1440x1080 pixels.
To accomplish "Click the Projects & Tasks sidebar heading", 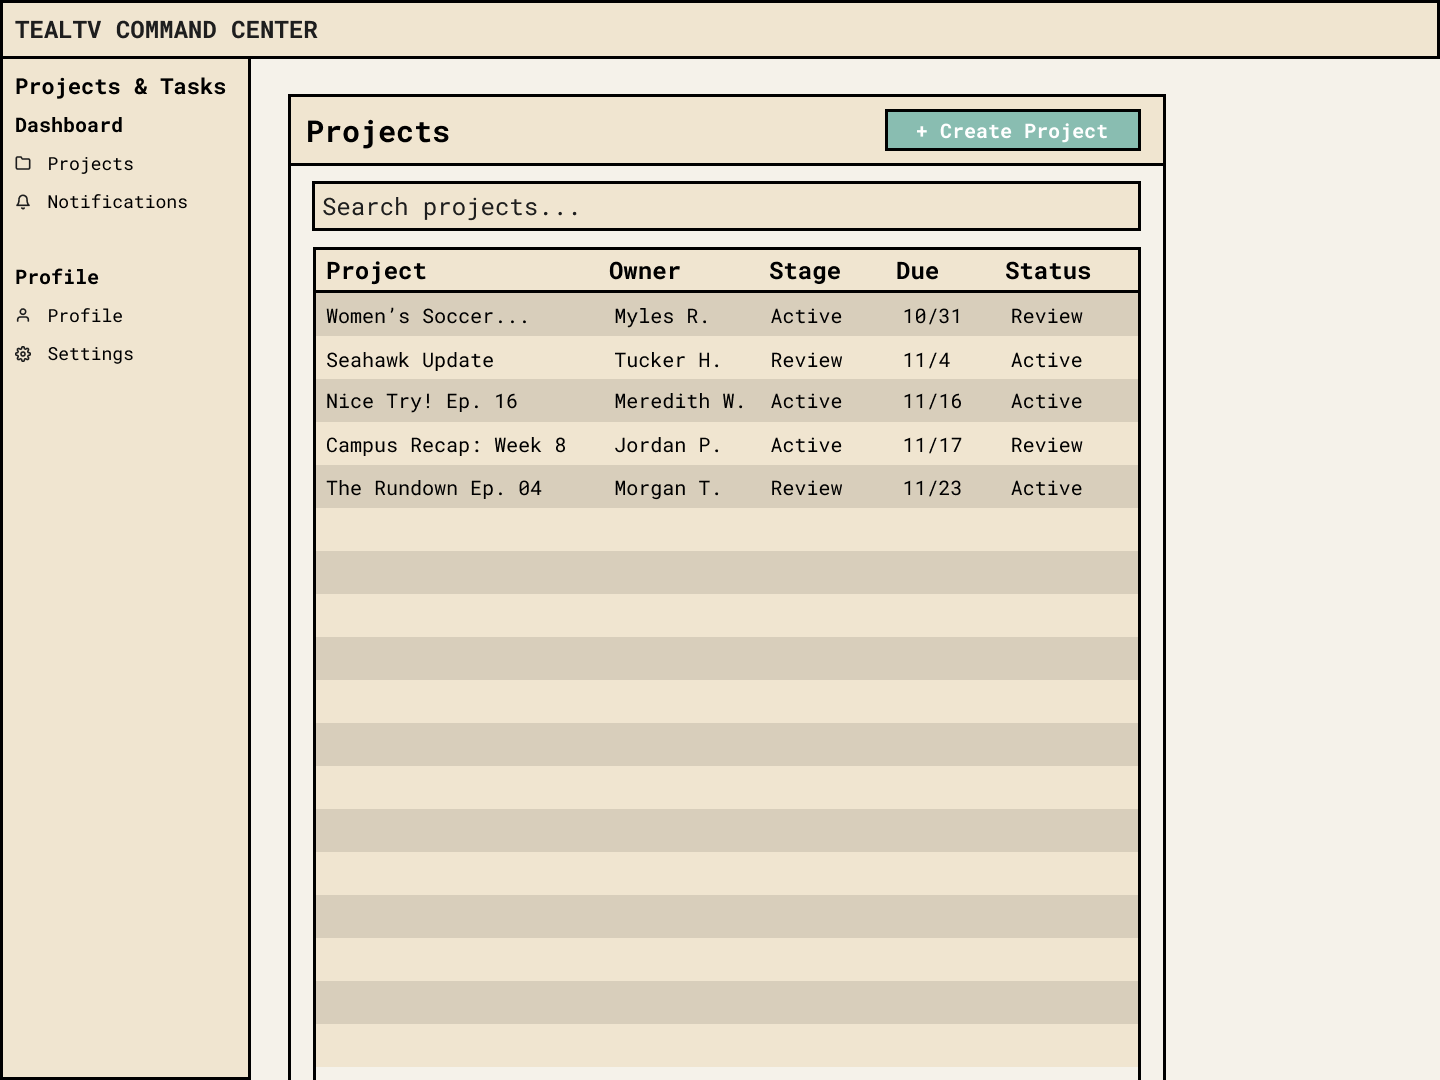I will (x=120, y=87).
